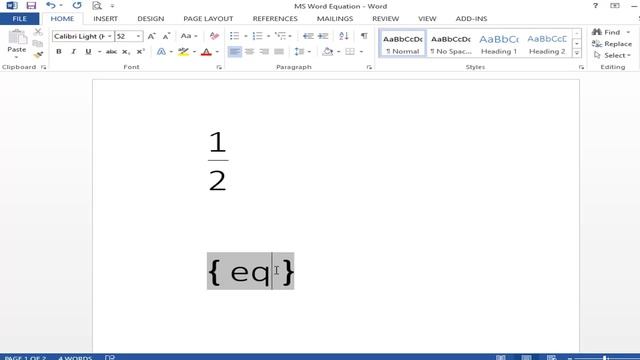Apply the Heading 1 style
This screenshot has width=640, height=360.
coord(499,43)
